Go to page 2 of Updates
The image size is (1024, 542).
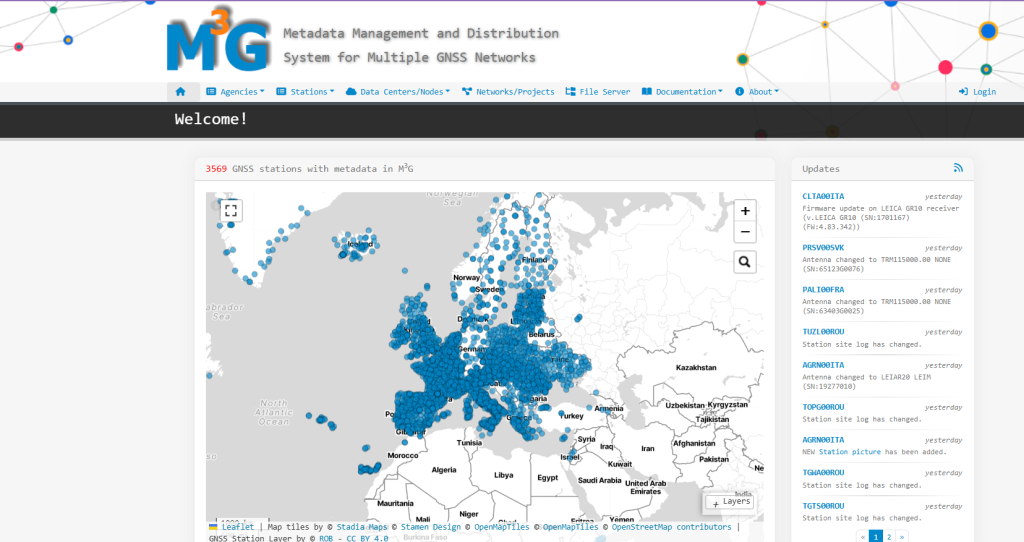point(888,537)
